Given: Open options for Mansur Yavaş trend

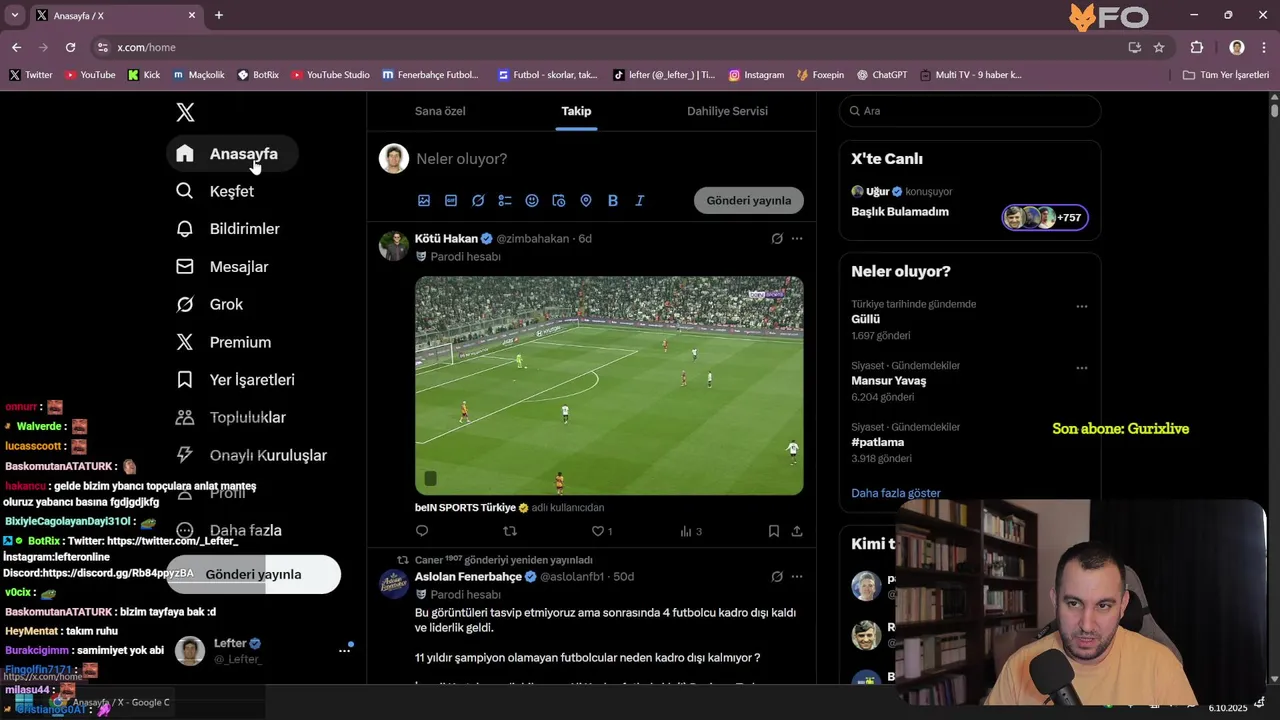Looking at the screenshot, I should coord(1081,368).
